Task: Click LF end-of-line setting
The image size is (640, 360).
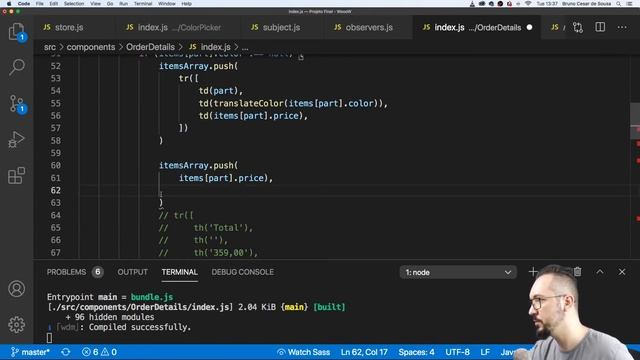Action: (485, 352)
